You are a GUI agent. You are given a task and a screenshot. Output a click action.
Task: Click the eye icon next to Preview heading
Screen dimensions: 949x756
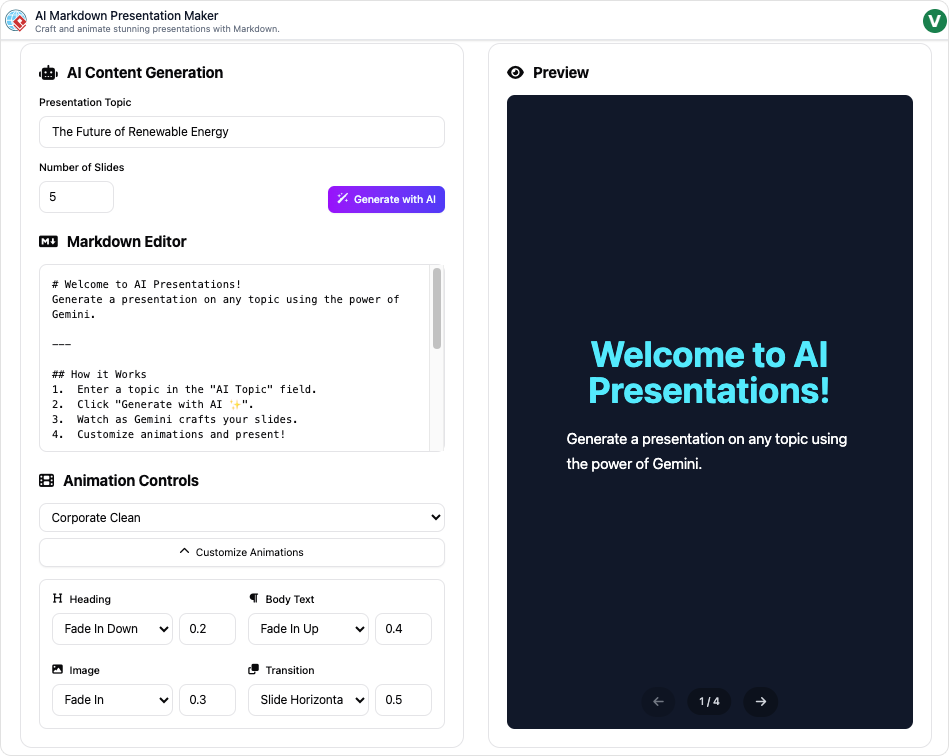pos(515,72)
